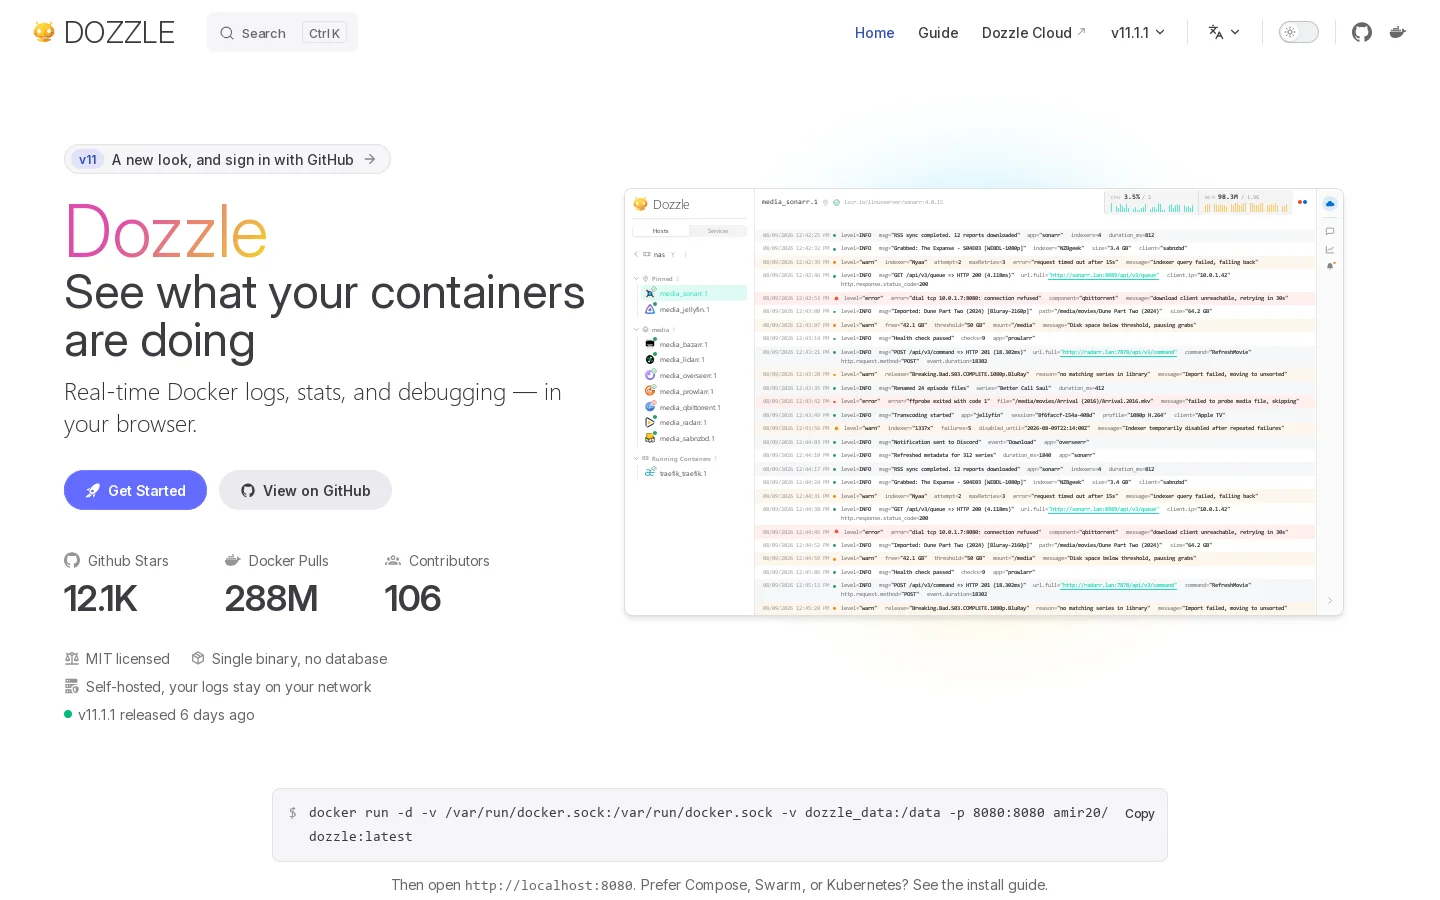1440x900 pixels.
Task: Click the media_bazarr.1 container icon in preview
Action: pyautogui.click(x=650, y=344)
